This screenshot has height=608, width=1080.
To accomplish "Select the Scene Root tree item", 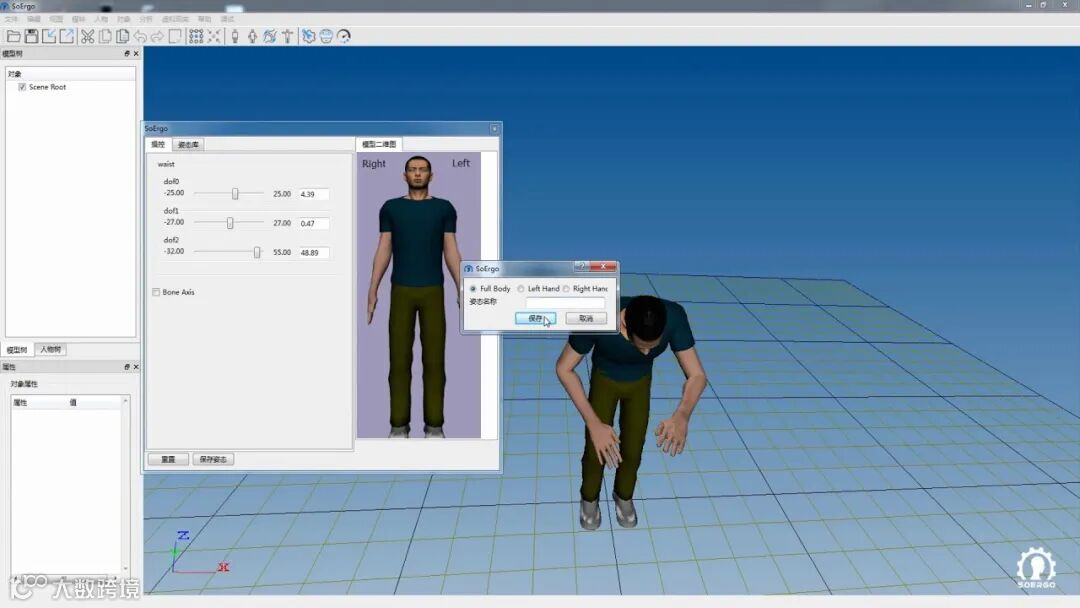I will pos(48,87).
